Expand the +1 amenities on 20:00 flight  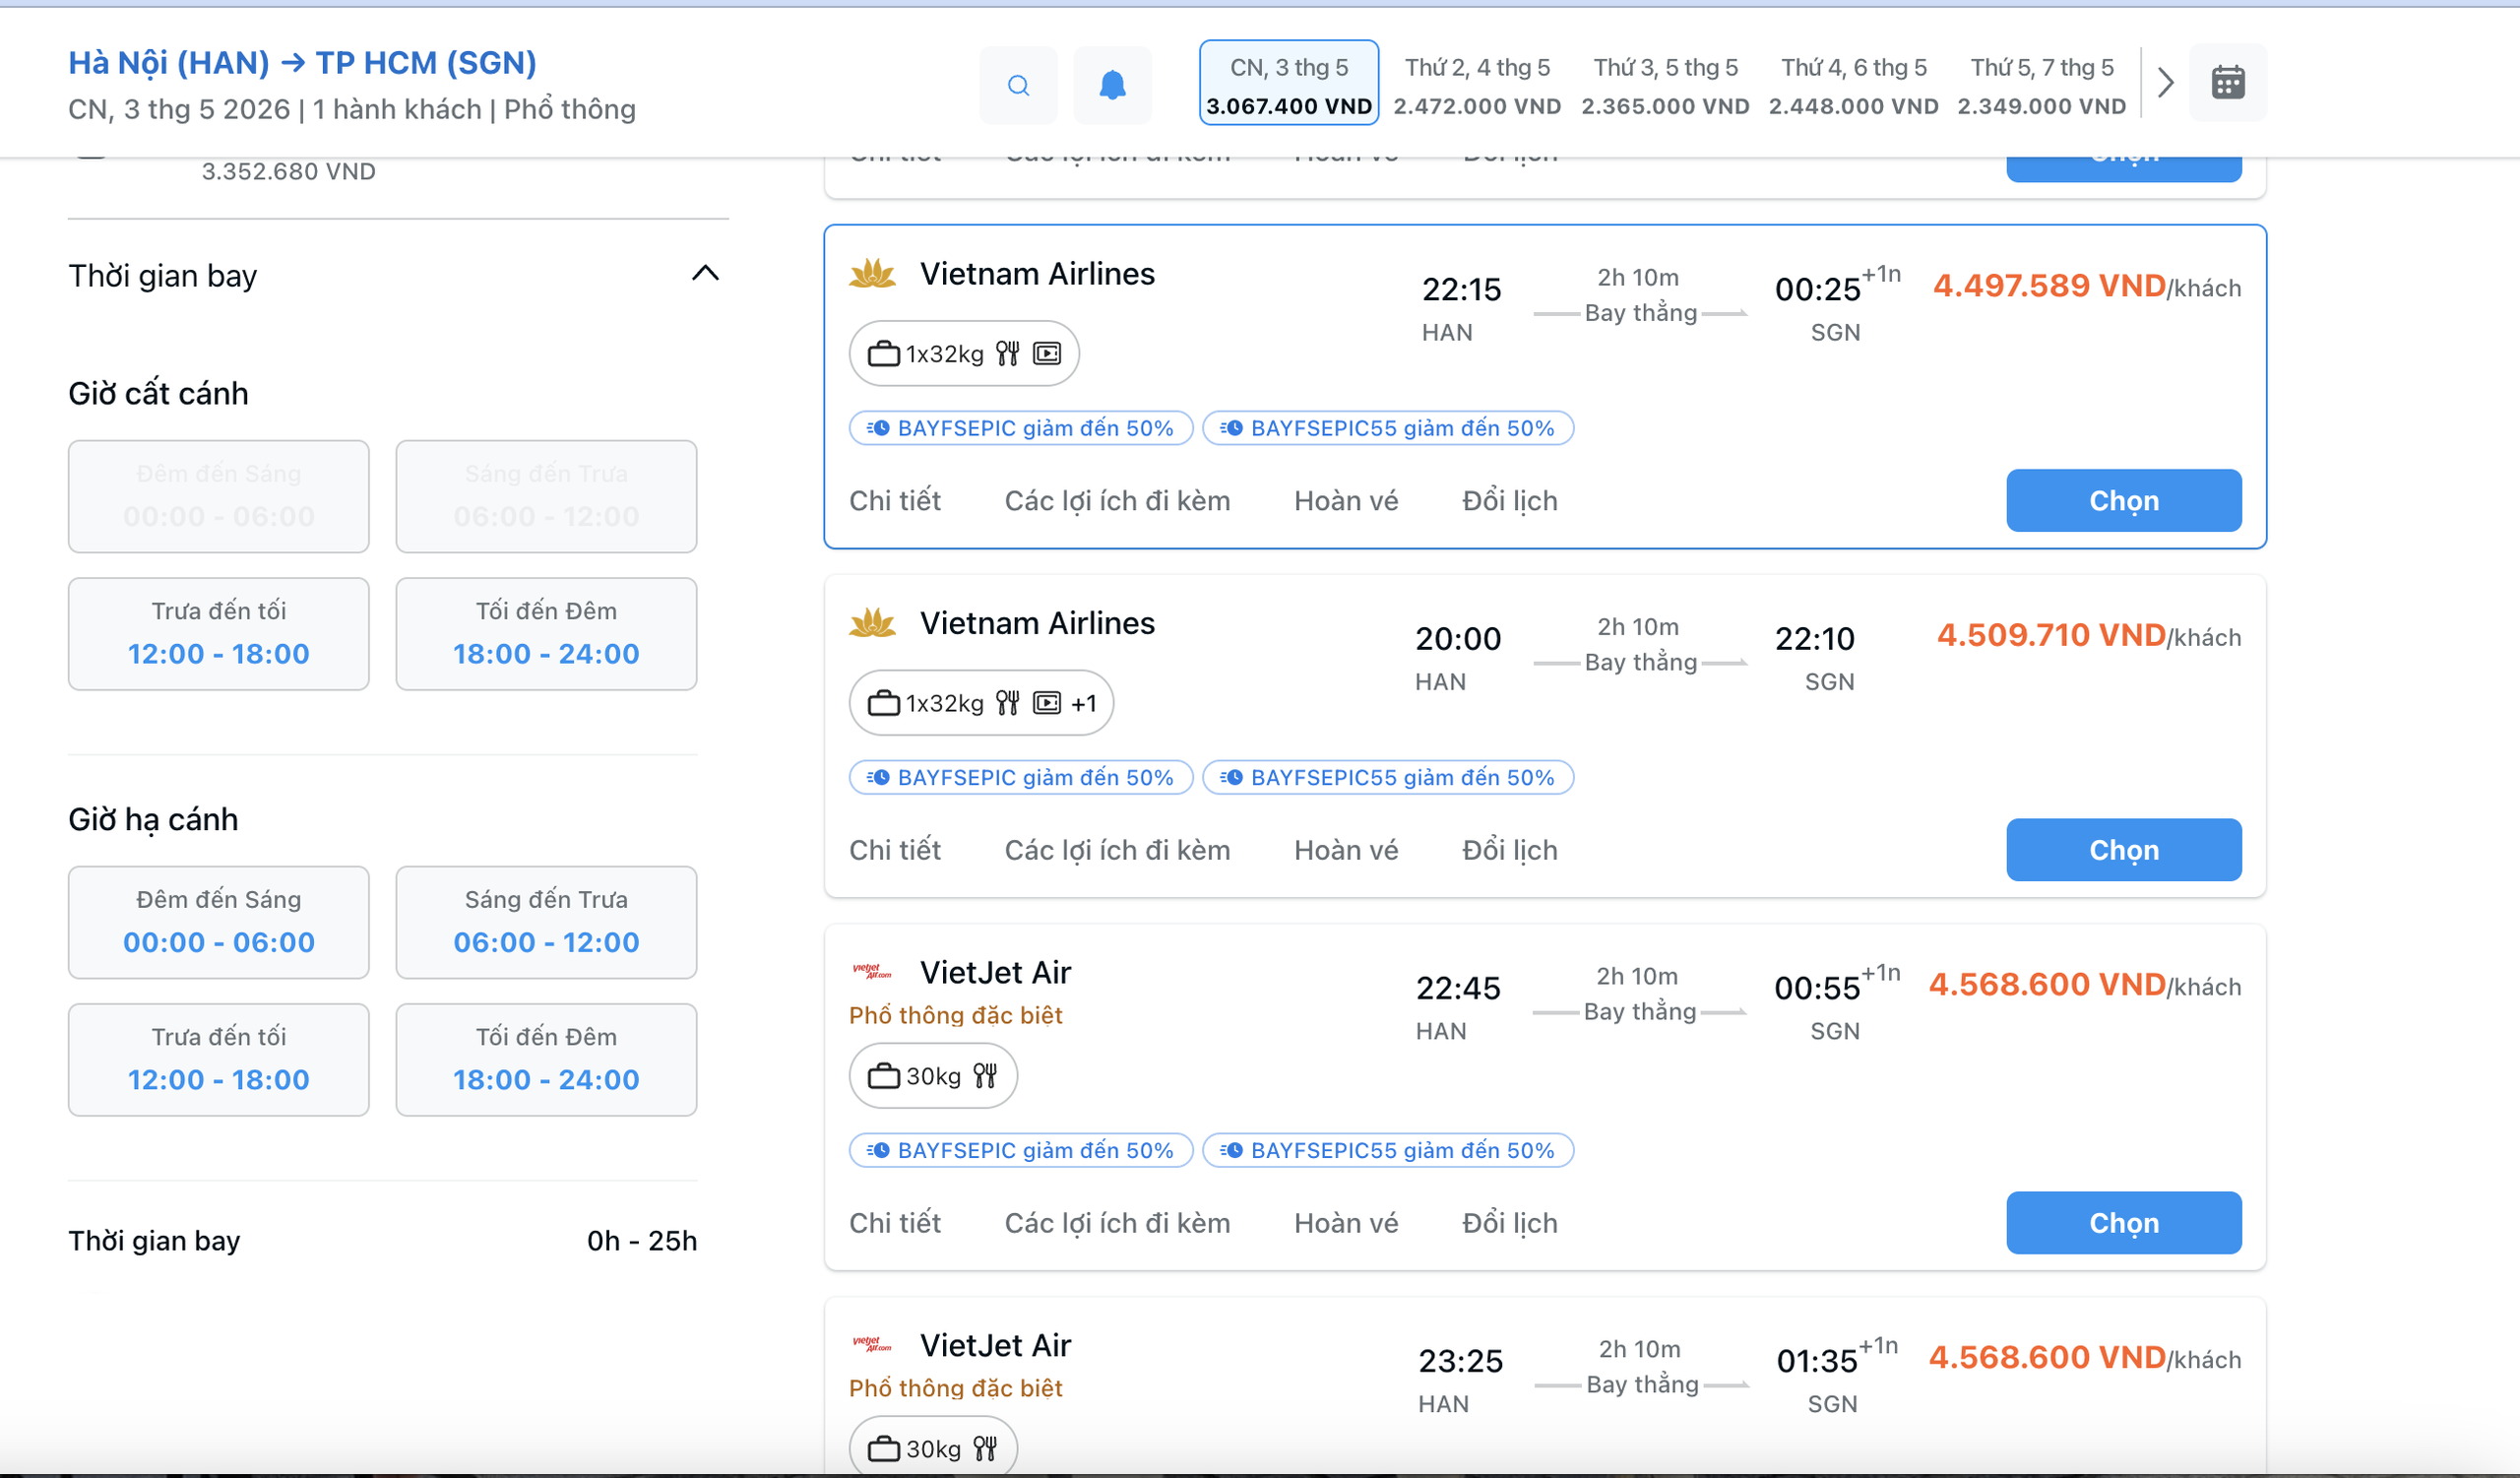click(x=1084, y=704)
